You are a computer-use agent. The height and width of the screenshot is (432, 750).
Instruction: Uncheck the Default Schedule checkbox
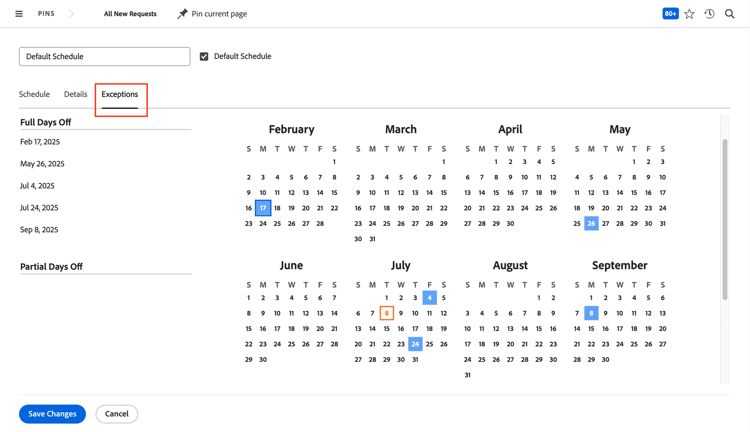204,56
